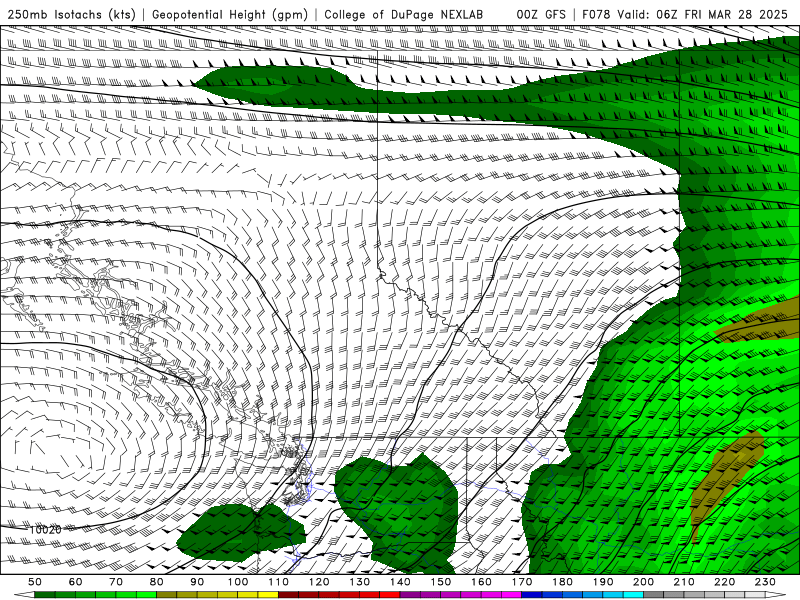This screenshot has width=800, height=600.
Task: Click the '00Z GFS' model run text
Action: 541,14
